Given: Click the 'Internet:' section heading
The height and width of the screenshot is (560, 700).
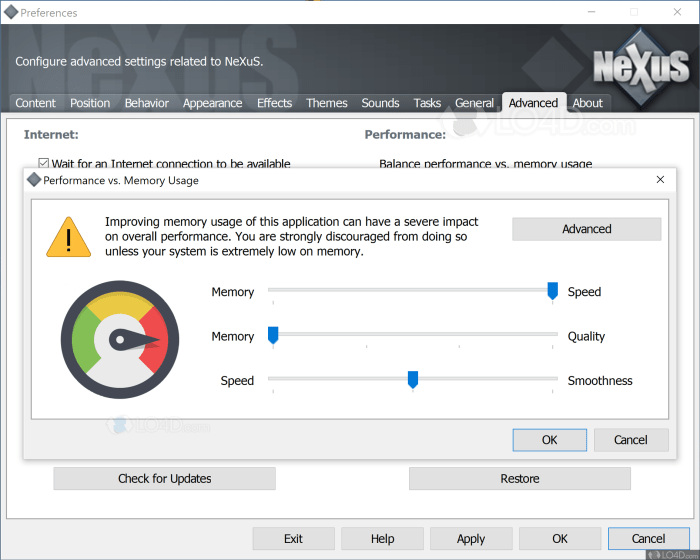Looking at the screenshot, I should pyautogui.click(x=51, y=134).
